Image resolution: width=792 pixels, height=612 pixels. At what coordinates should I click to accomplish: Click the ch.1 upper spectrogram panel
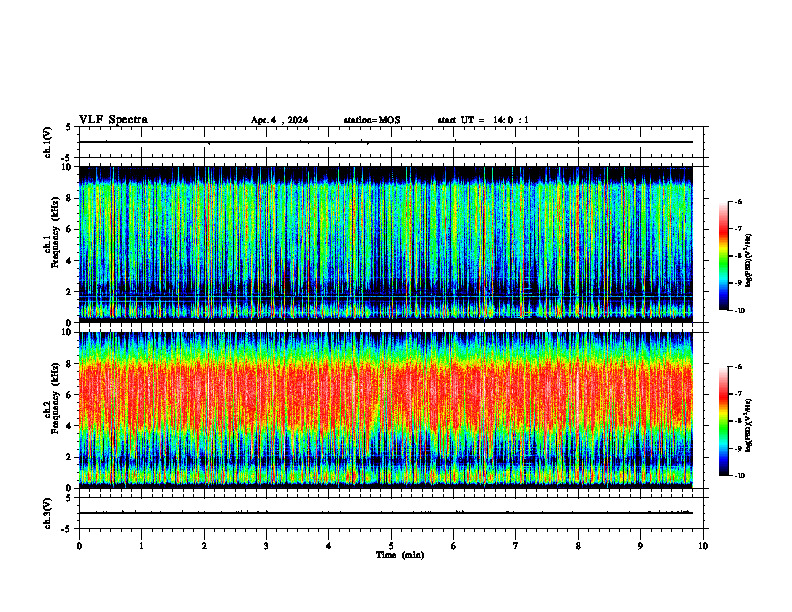tap(385, 244)
